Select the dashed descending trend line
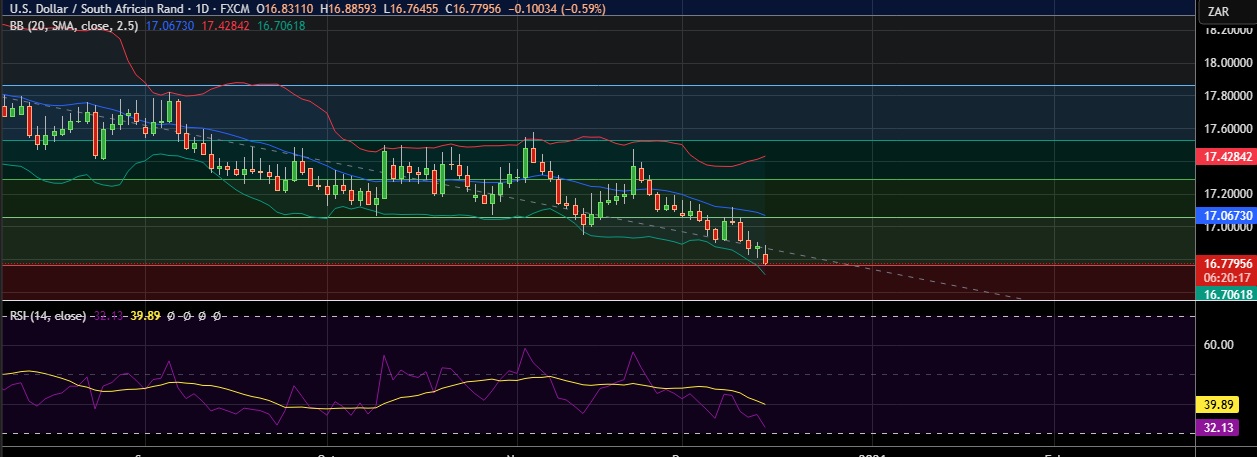 point(900,275)
